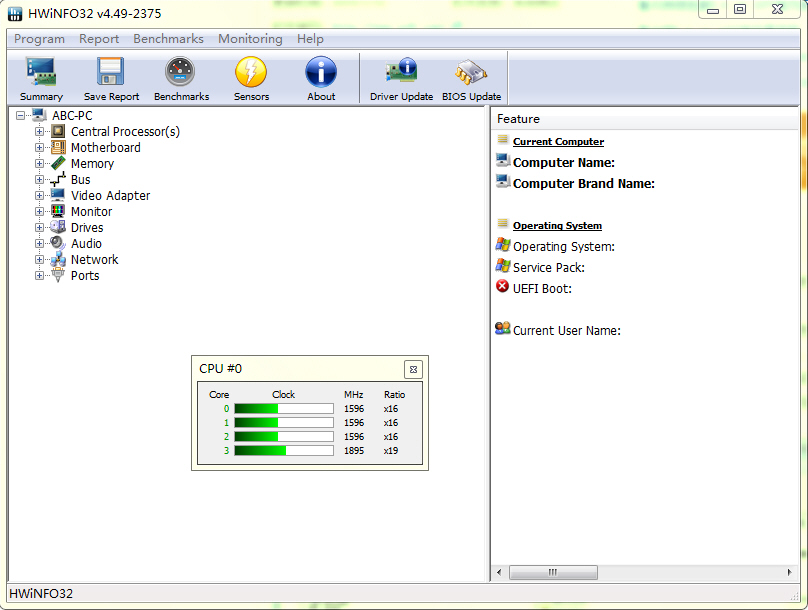The width and height of the screenshot is (808, 610).
Task: Expand the Network node
Action: [39, 260]
